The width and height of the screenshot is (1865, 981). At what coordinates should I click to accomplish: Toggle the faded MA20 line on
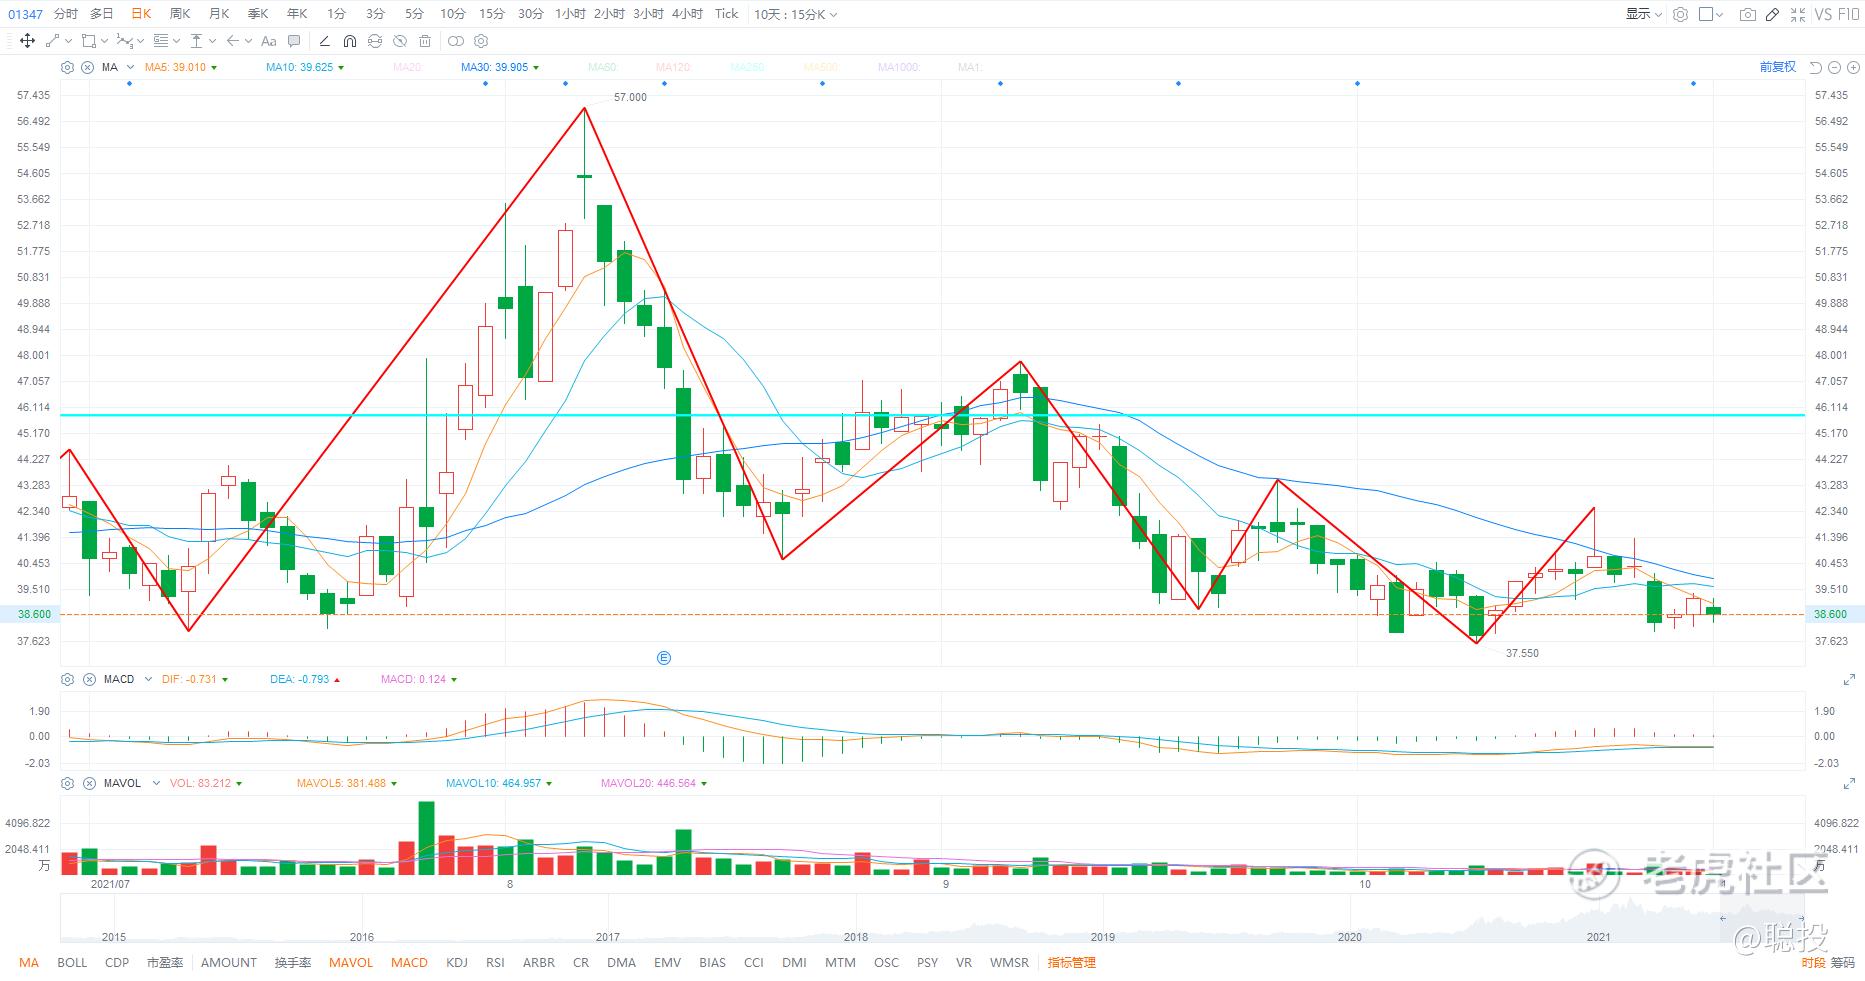point(407,67)
